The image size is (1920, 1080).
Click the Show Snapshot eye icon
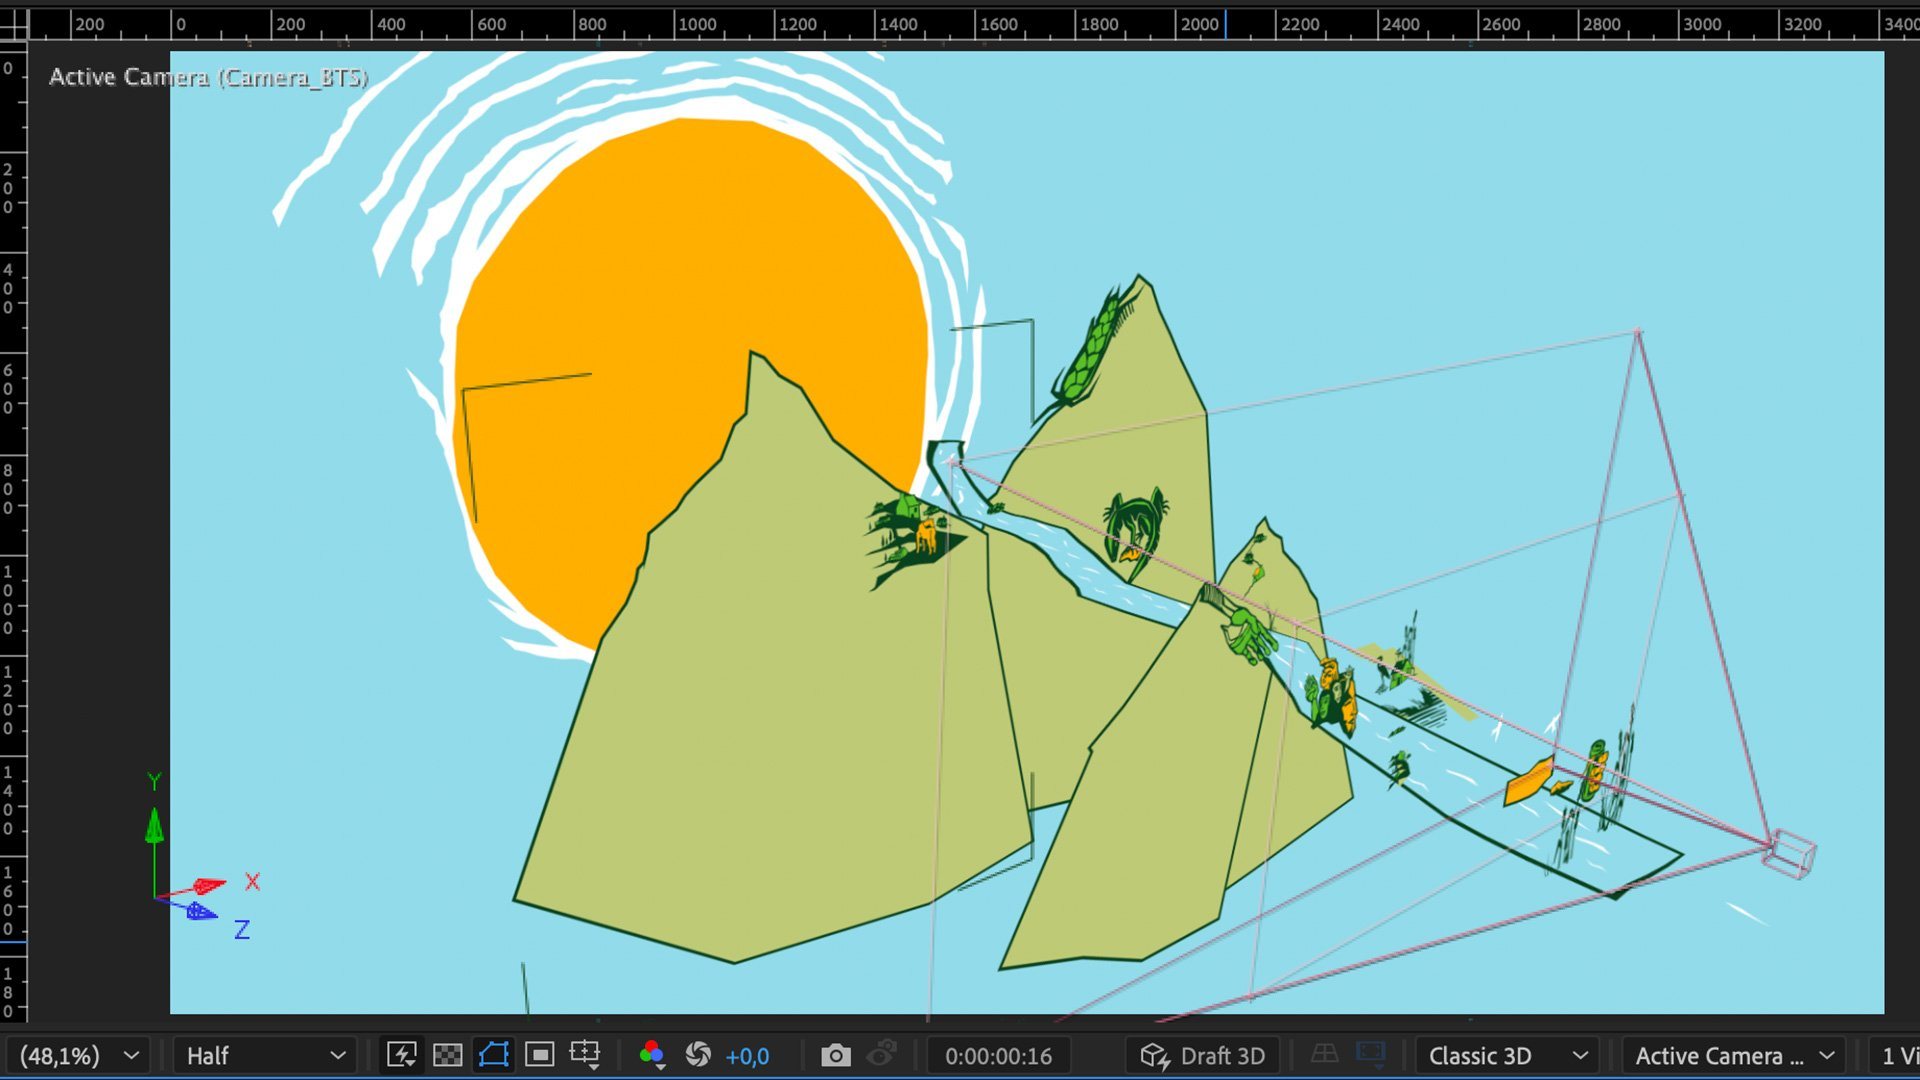click(x=882, y=1055)
